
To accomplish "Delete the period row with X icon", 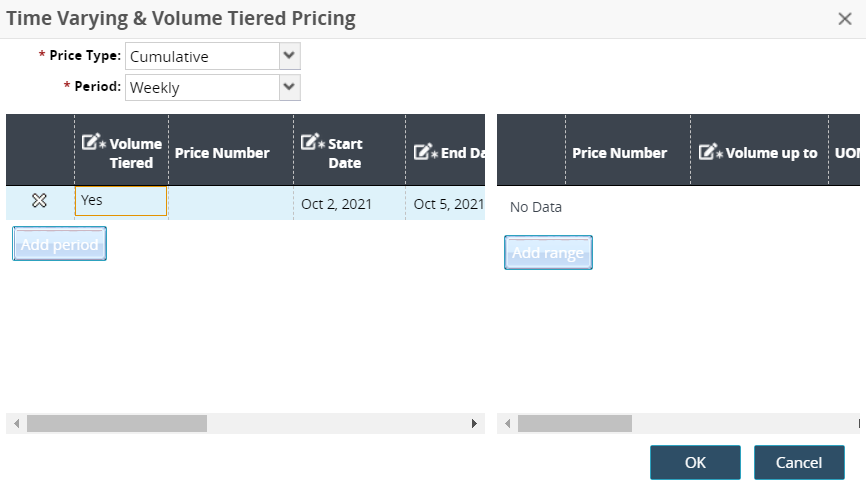I will pos(39,201).
